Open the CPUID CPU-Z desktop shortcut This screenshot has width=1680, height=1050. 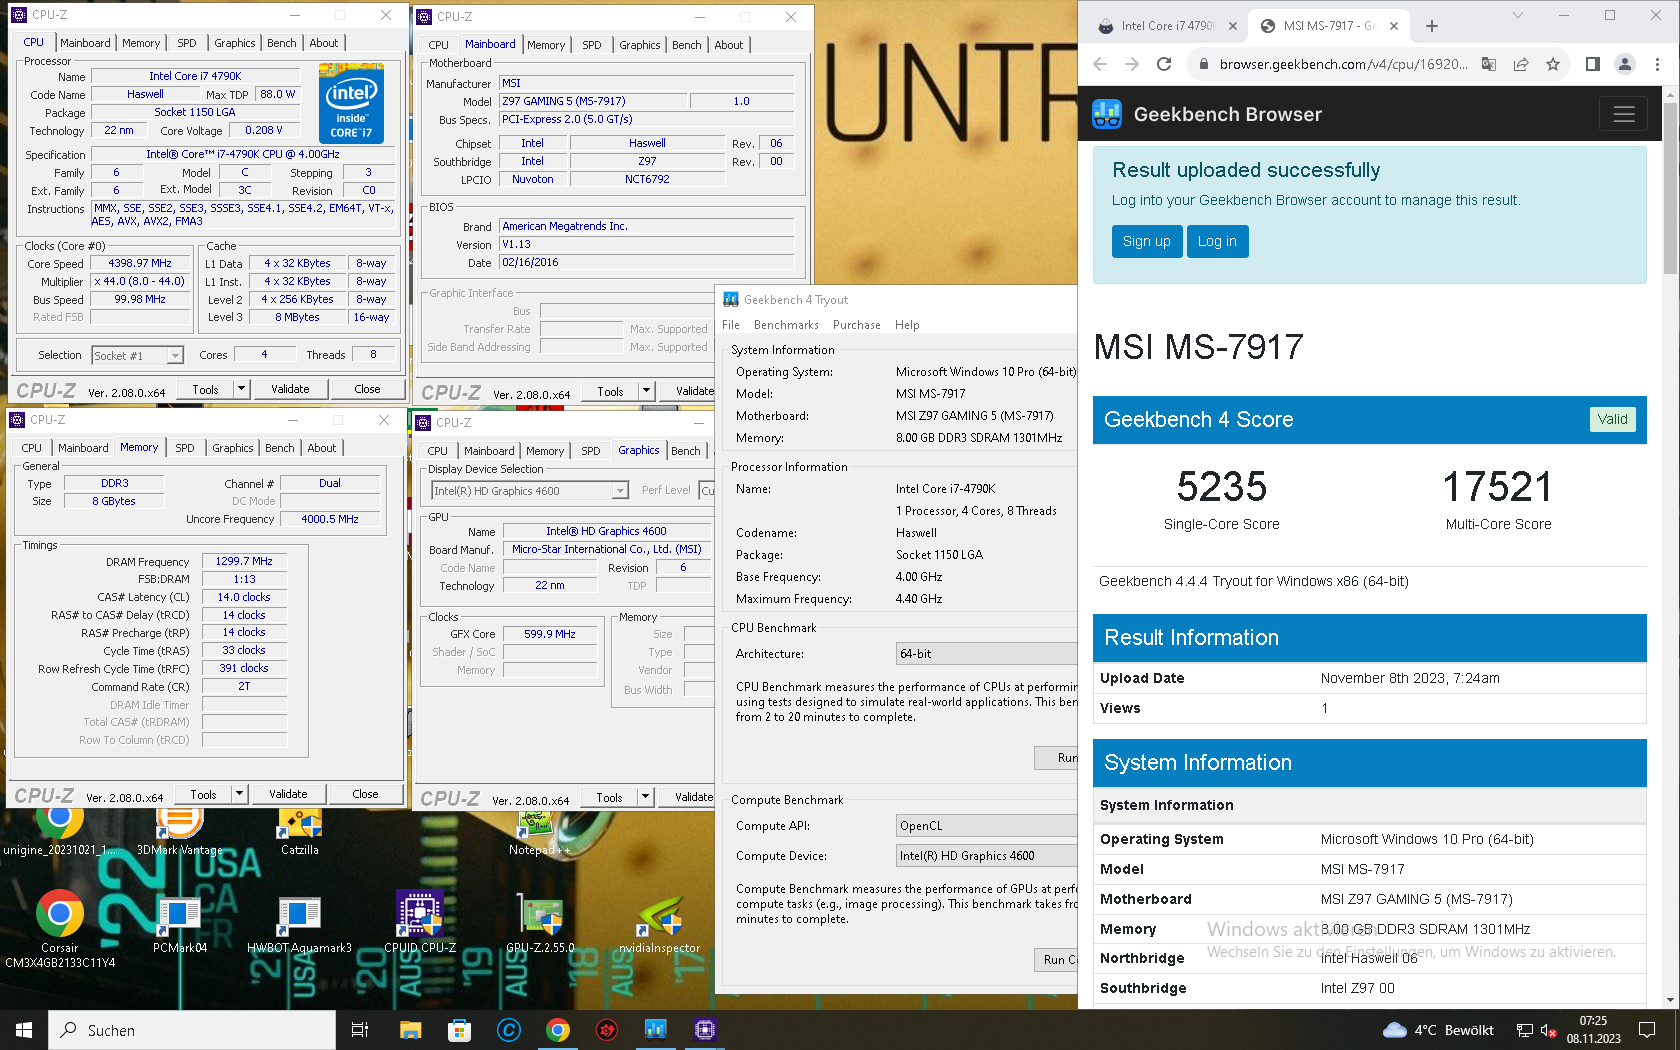420,921
